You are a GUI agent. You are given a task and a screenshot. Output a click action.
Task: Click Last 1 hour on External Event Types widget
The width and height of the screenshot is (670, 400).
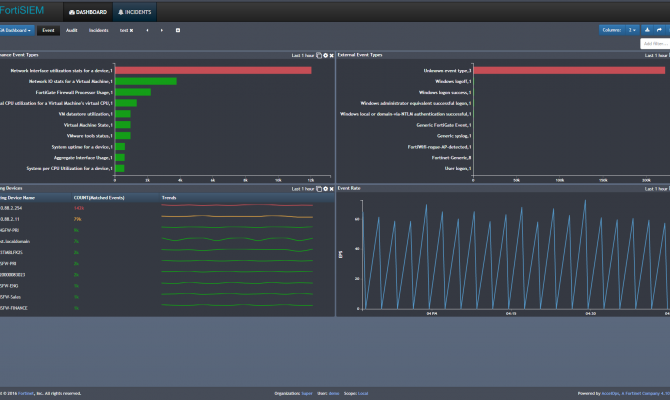(656, 56)
